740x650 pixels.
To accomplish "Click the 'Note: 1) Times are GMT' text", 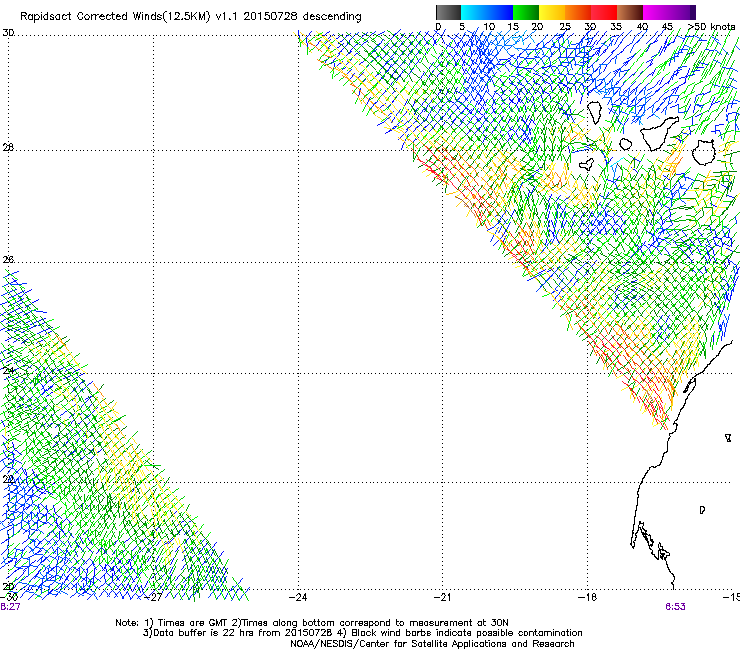I will 173,623.
